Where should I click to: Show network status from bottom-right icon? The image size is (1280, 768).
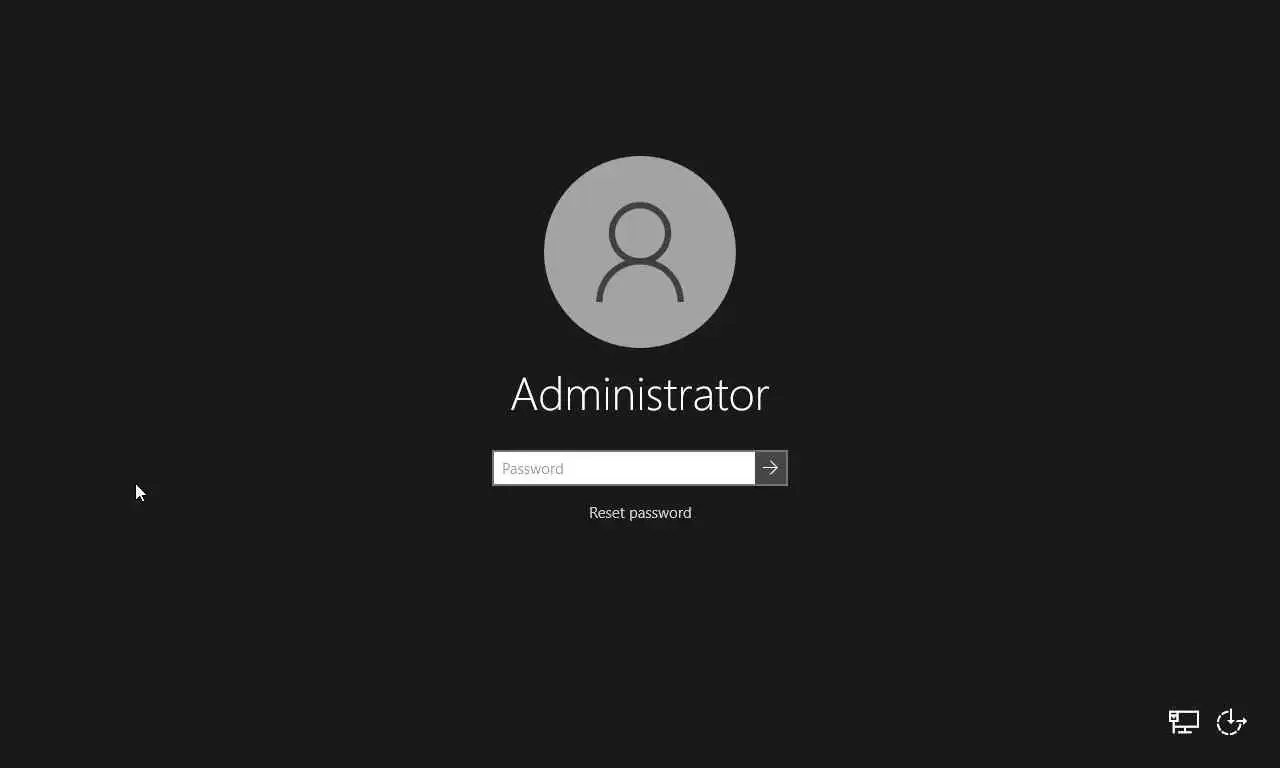pyautogui.click(x=1184, y=722)
